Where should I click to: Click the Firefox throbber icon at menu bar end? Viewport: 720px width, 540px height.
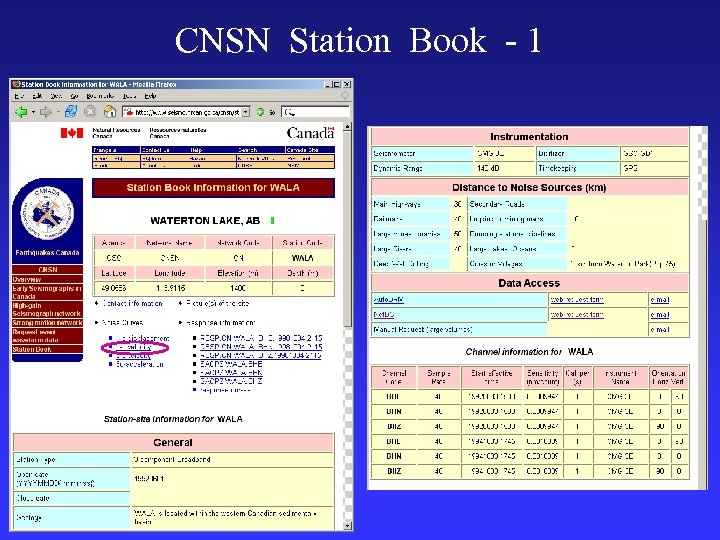point(344,96)
